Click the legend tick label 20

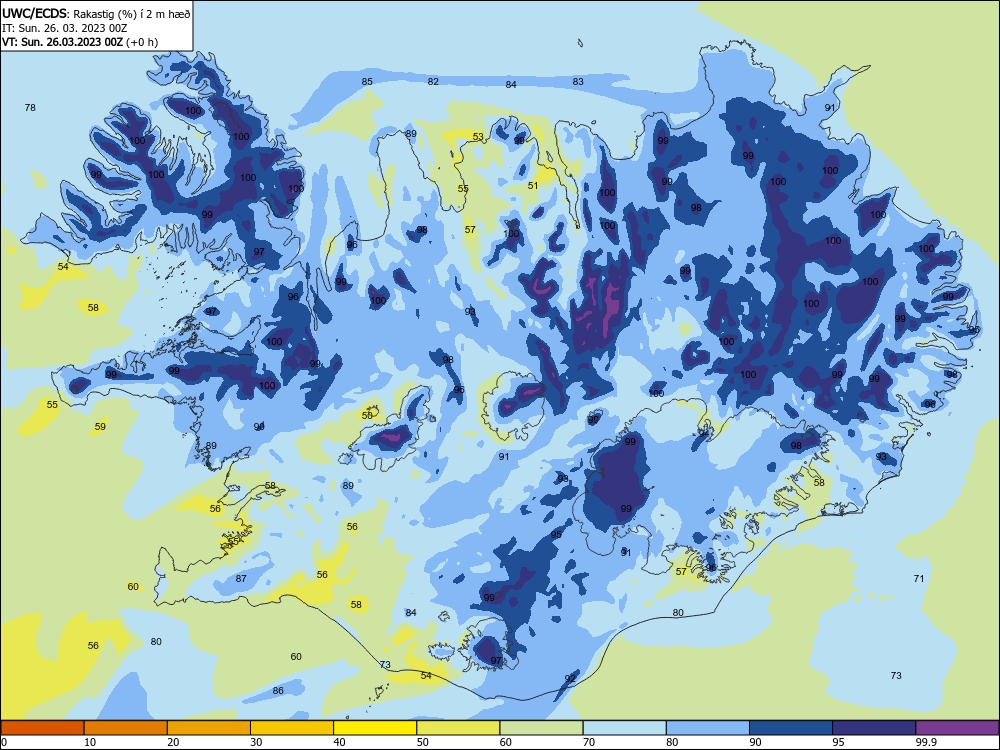tap(173, 742)
